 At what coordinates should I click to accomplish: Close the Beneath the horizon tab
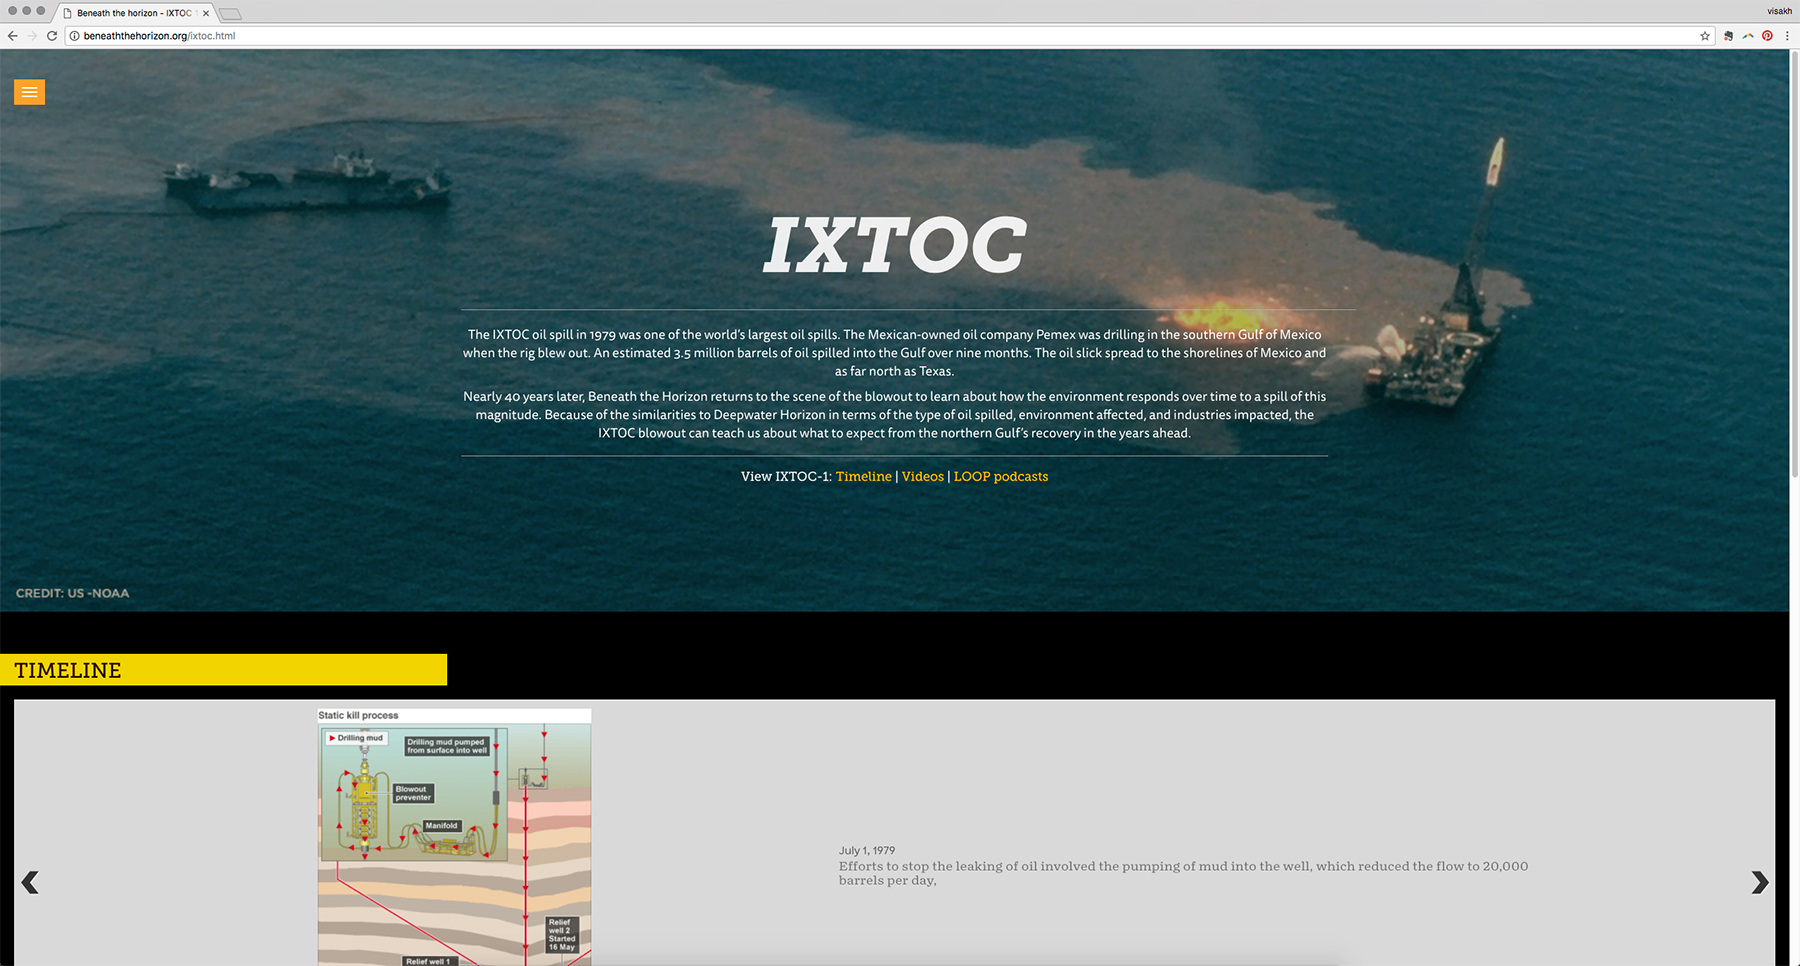pos(206,13)
